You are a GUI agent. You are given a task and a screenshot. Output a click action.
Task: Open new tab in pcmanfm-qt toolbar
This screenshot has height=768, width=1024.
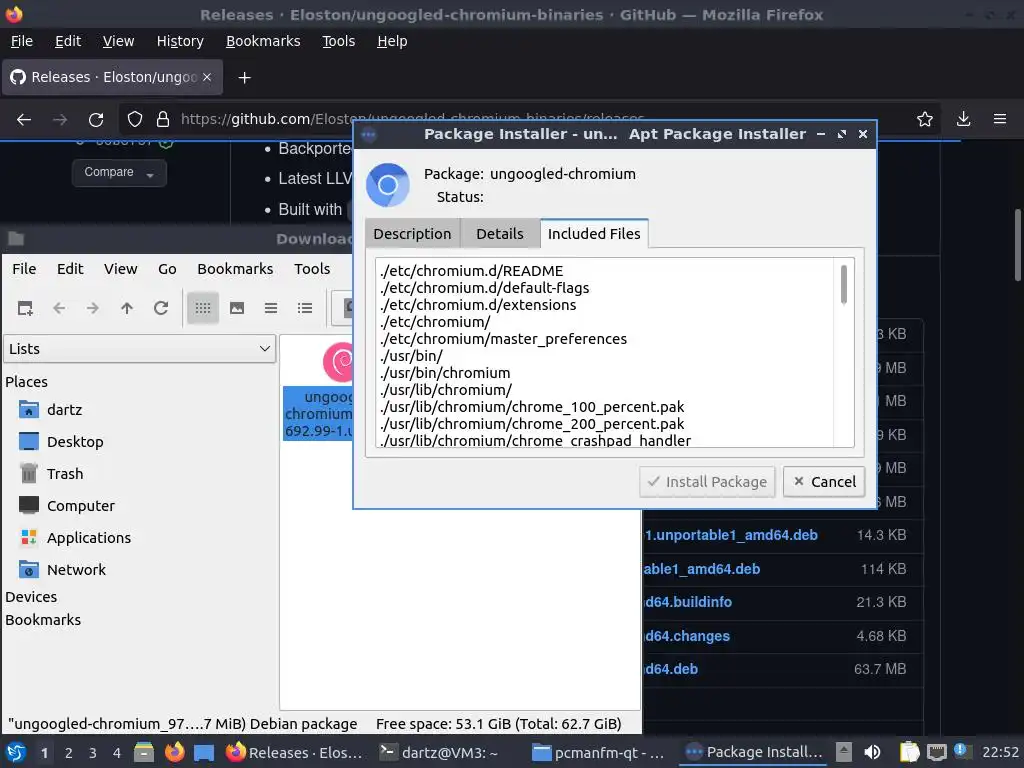pyautogui.click(x=25, y=308)
